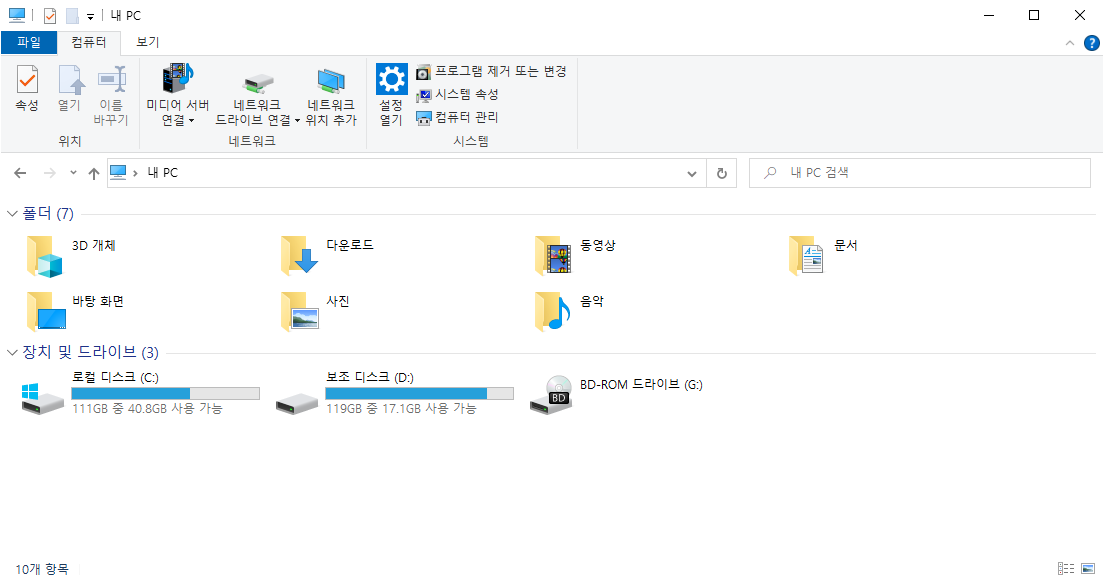Click 시스템 속성 in the ribbon

[458, 94]
